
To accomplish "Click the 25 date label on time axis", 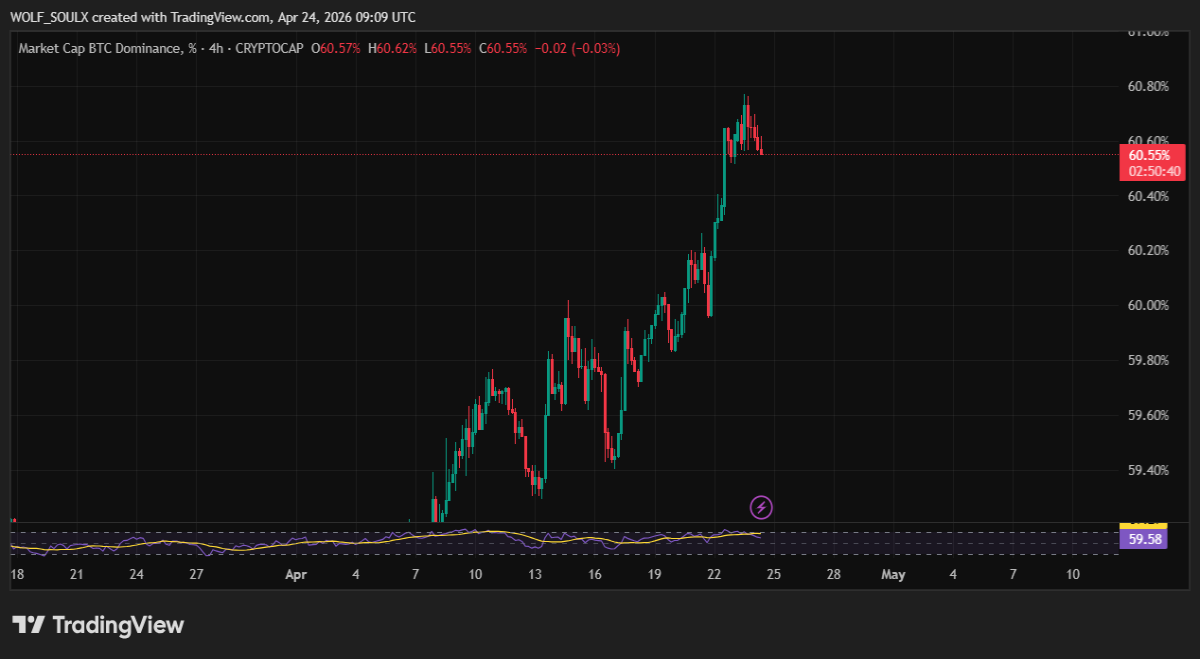I will pos(774,575).
